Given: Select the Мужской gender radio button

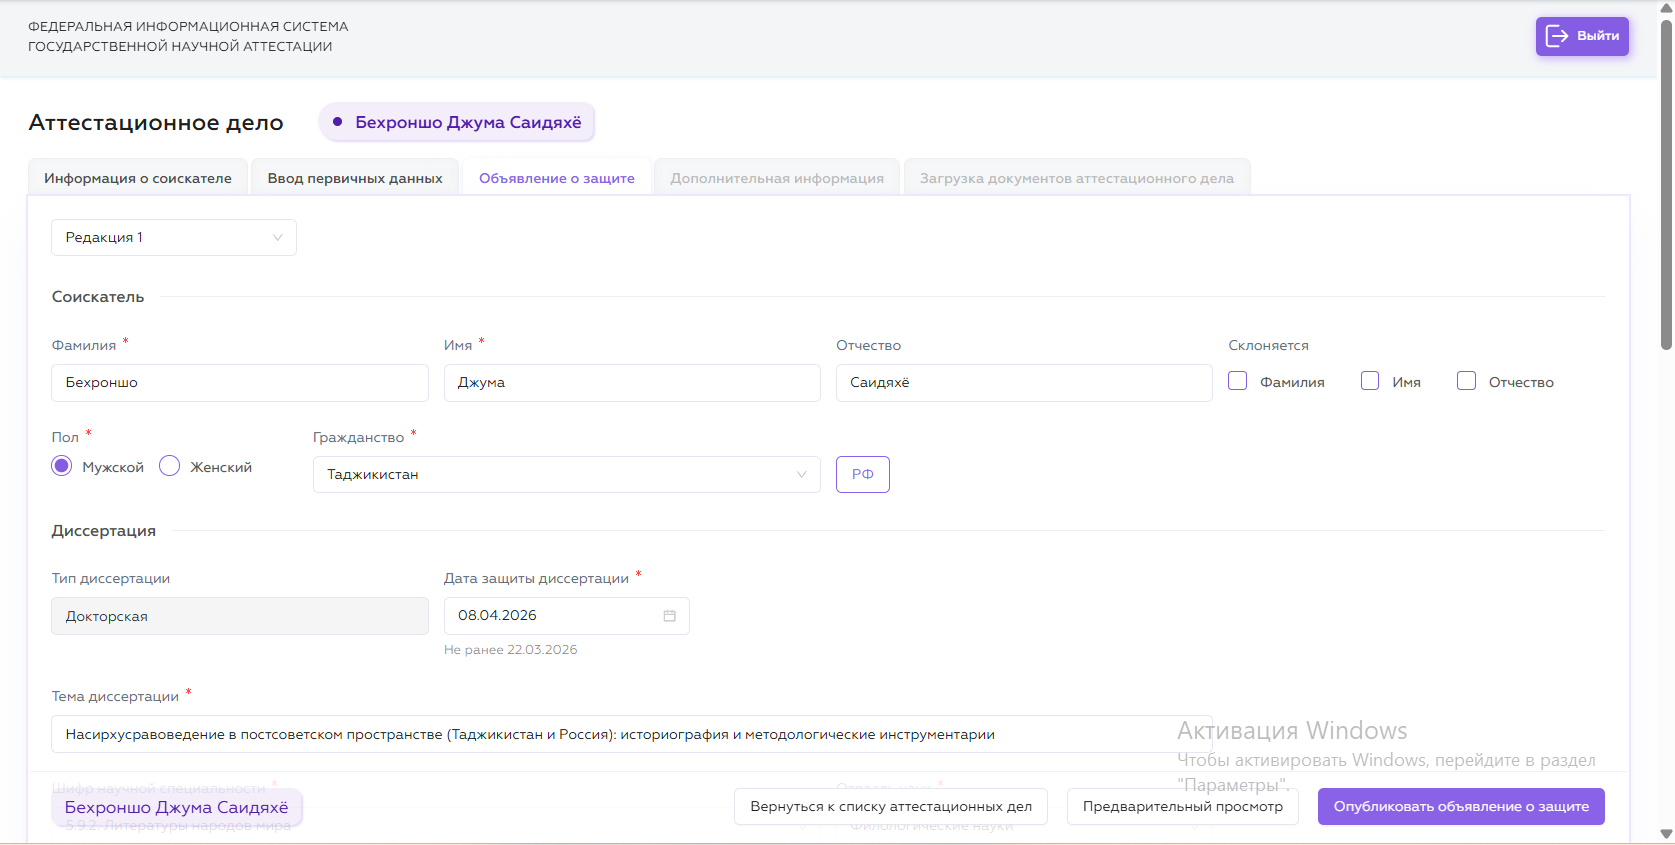Looking at the screenshot, I should point(62,466).
